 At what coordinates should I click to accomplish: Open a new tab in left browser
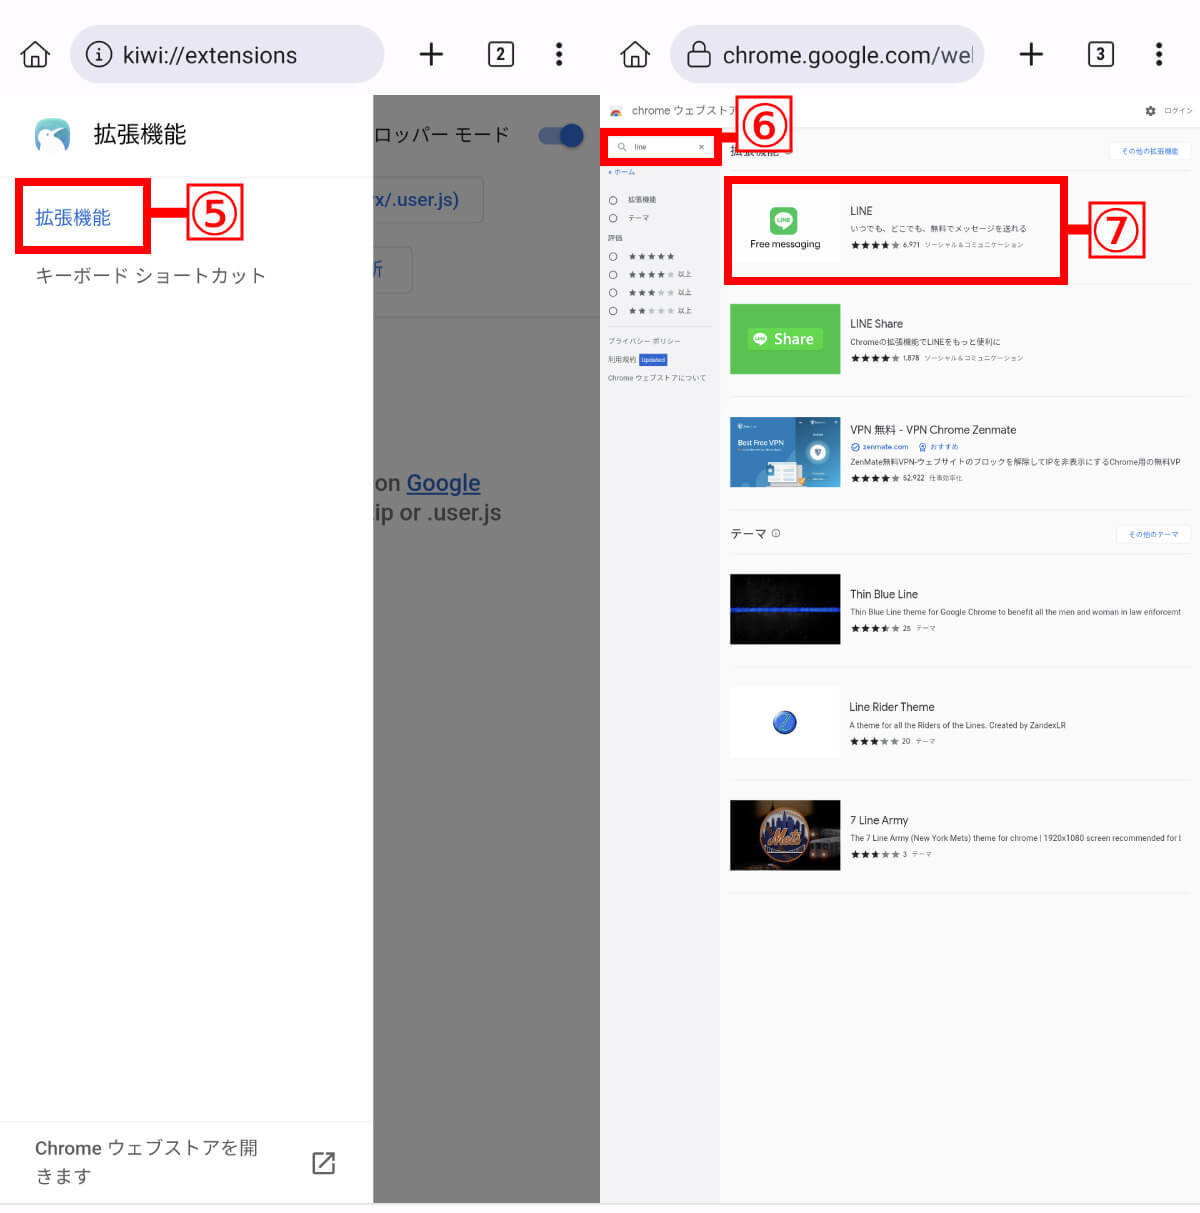pos(431,54)
